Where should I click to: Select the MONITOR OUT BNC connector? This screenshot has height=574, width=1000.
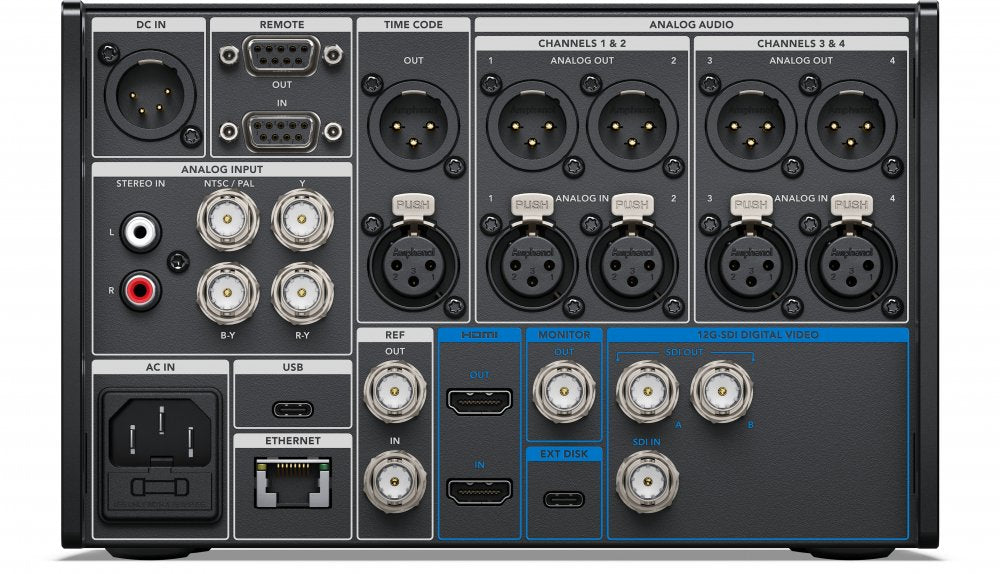click(x=563, y=391)
